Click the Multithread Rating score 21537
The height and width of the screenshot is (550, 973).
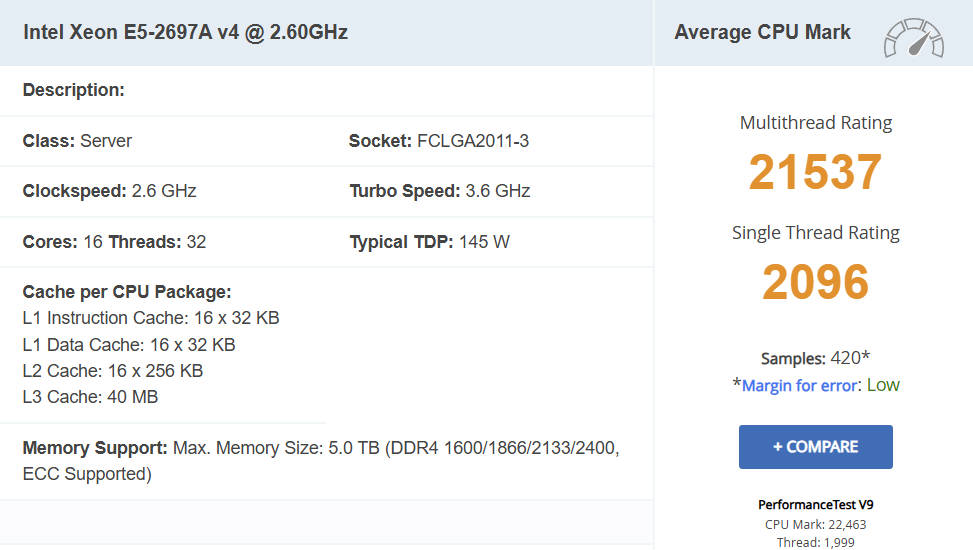(815, 172)
